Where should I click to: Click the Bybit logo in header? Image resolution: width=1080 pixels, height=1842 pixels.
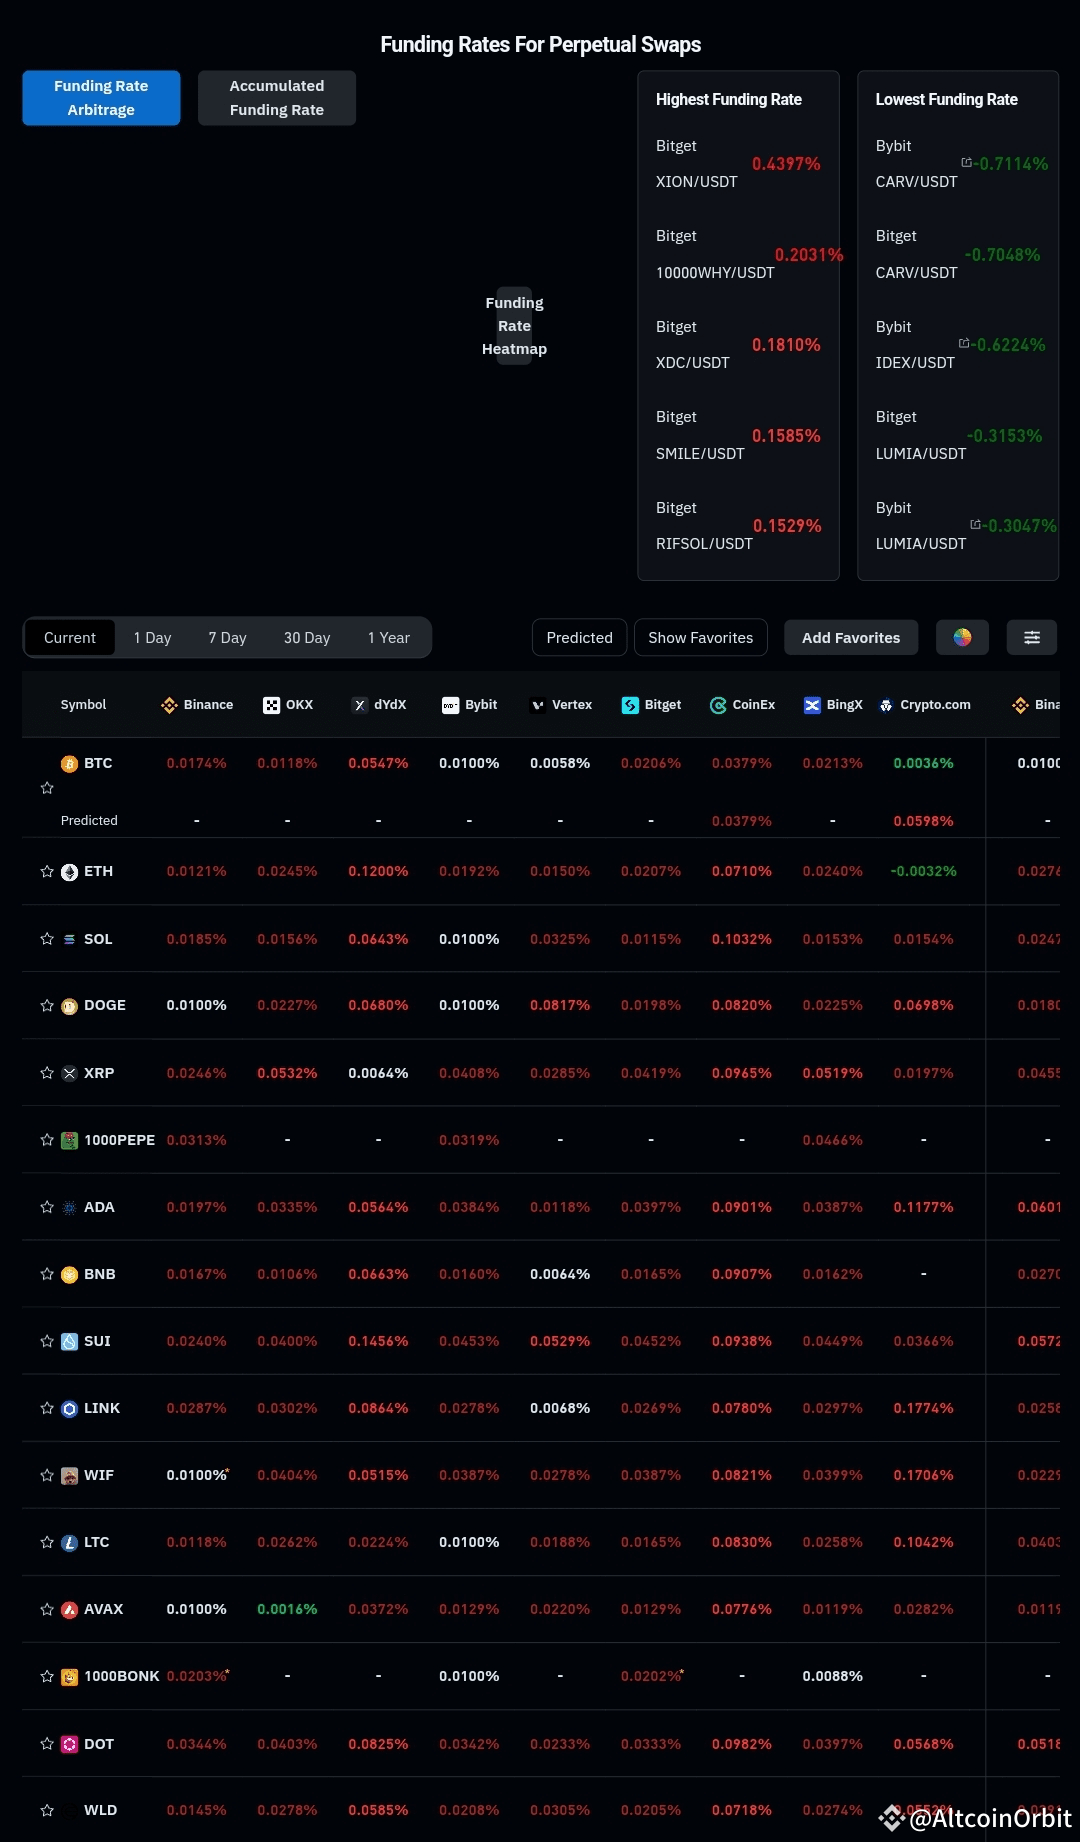(x=450, y=705)
